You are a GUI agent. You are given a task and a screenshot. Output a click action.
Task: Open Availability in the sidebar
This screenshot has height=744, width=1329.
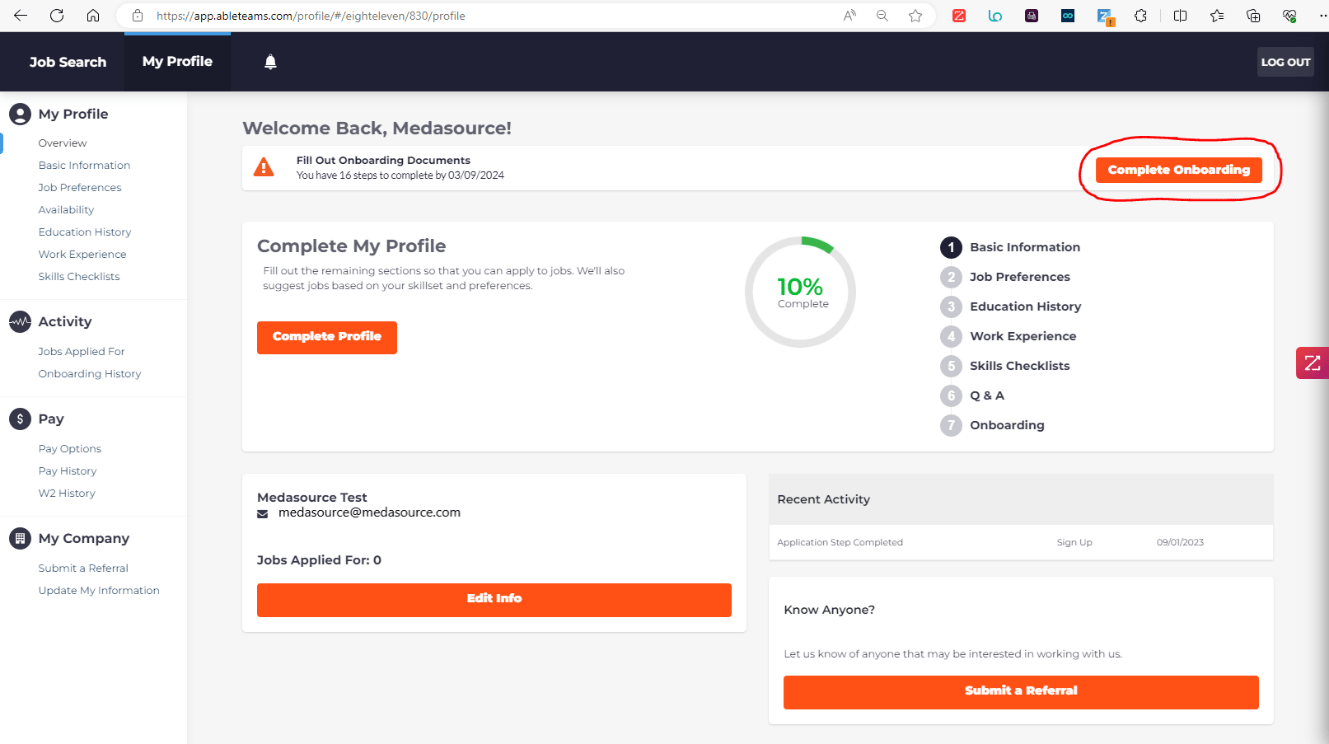pos(66,210)
